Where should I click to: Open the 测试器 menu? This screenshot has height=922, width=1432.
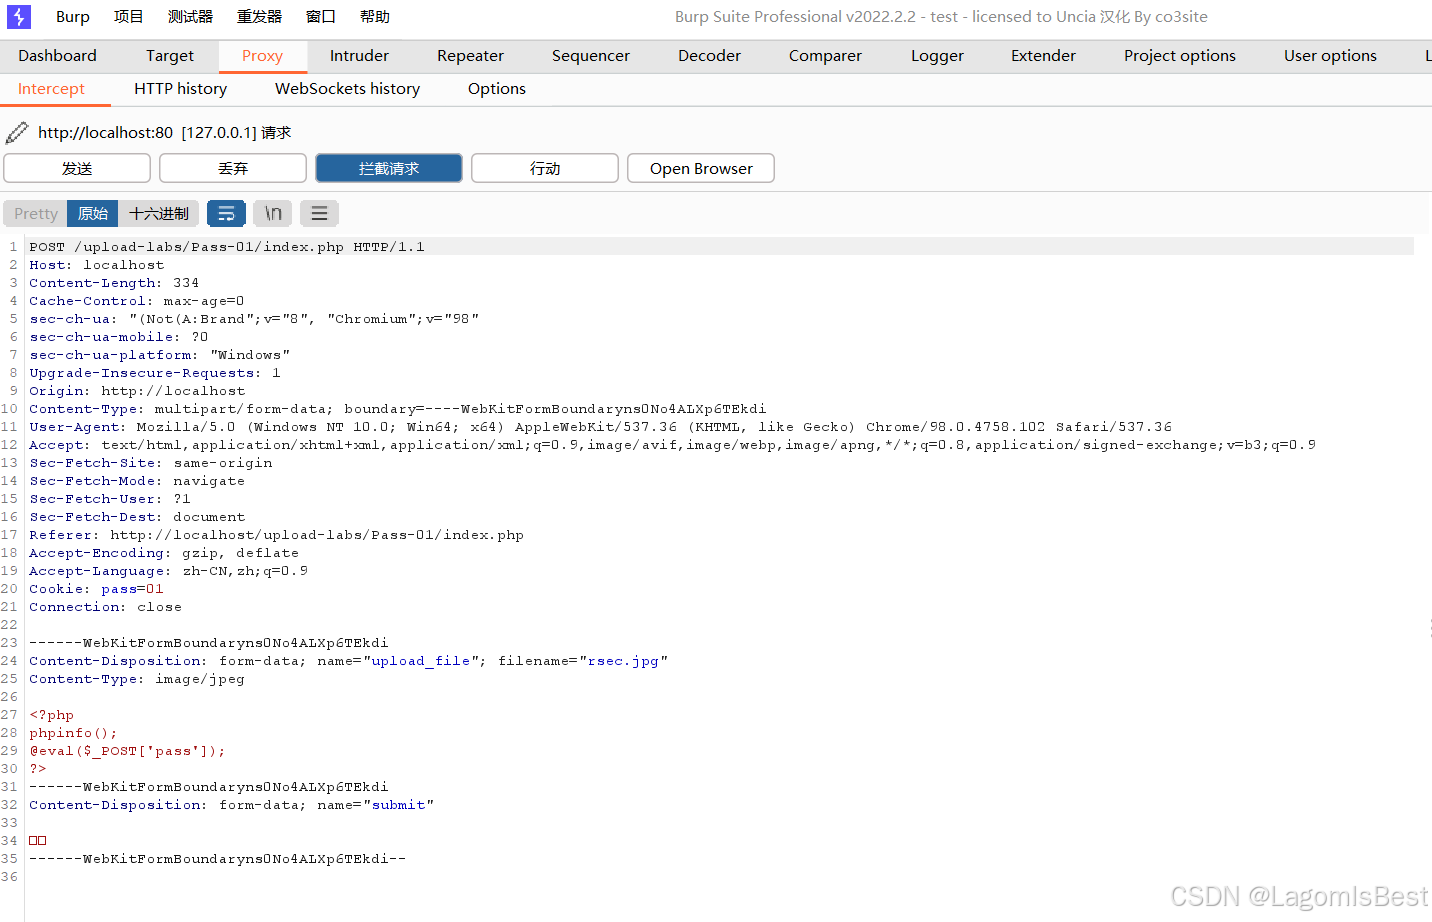[190, 17]
